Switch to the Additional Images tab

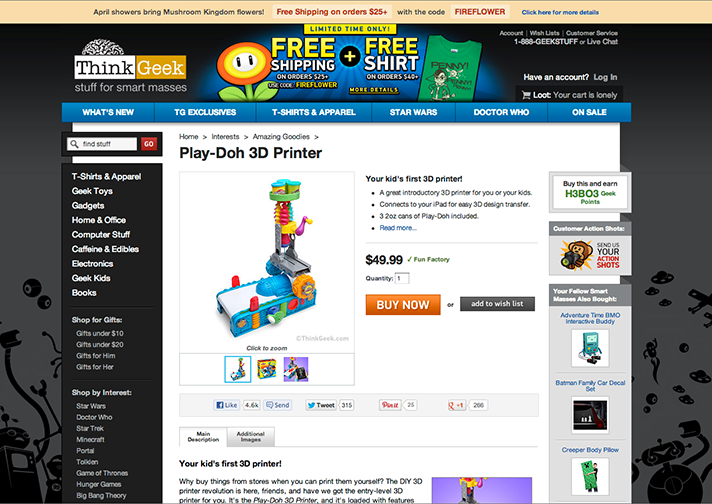point(251,437)
